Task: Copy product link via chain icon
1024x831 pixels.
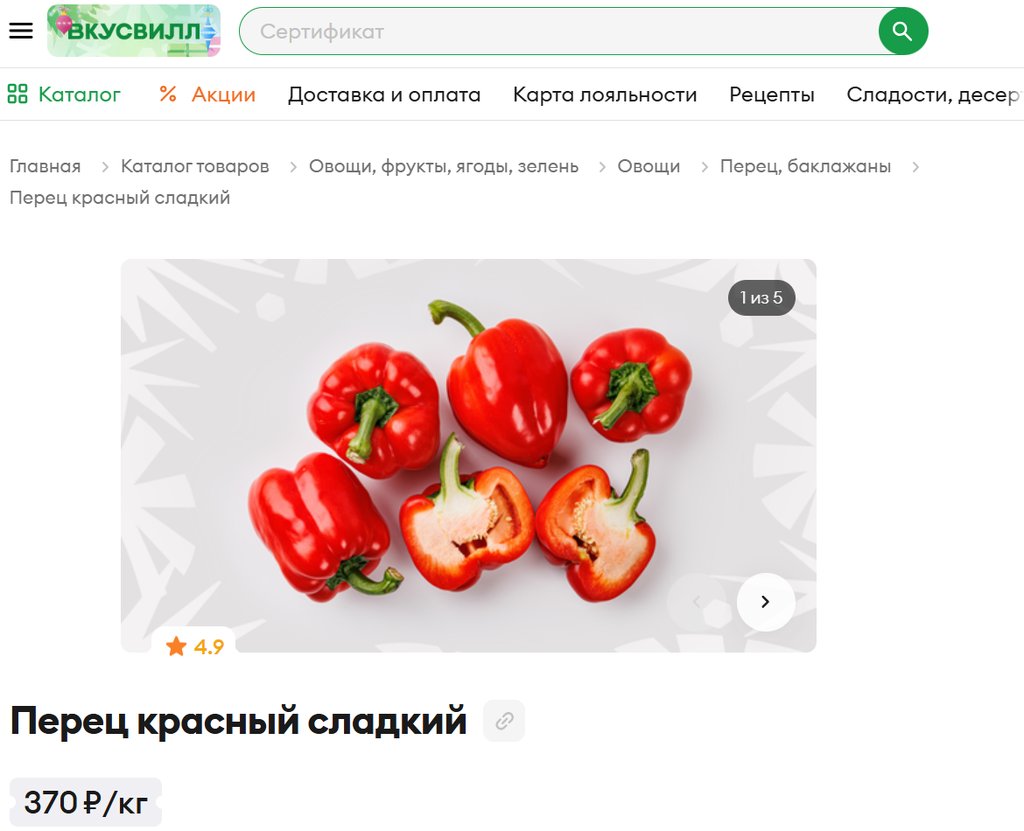Action: tap(504, 721)
